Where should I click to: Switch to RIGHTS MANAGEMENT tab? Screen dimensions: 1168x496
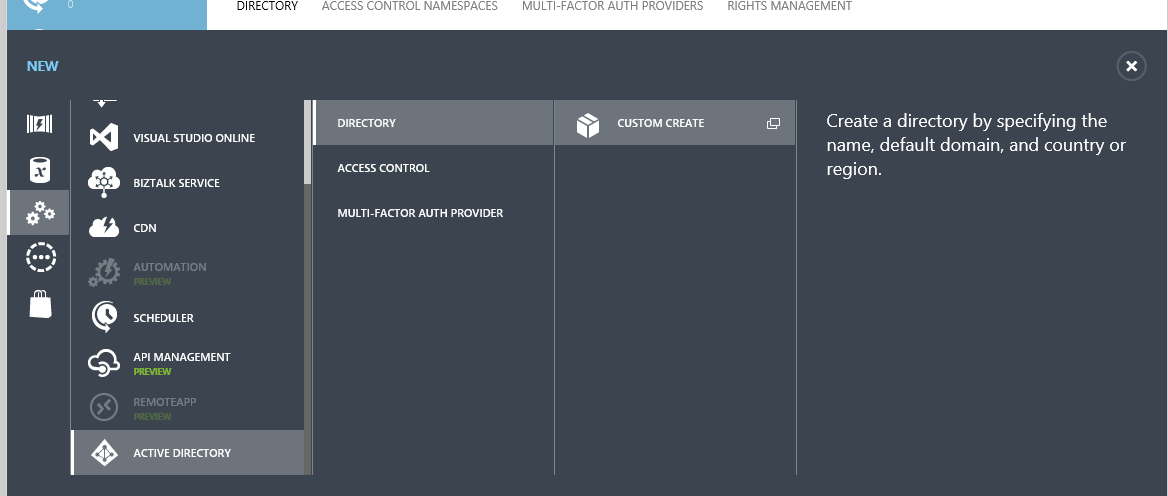click(790, 6)
